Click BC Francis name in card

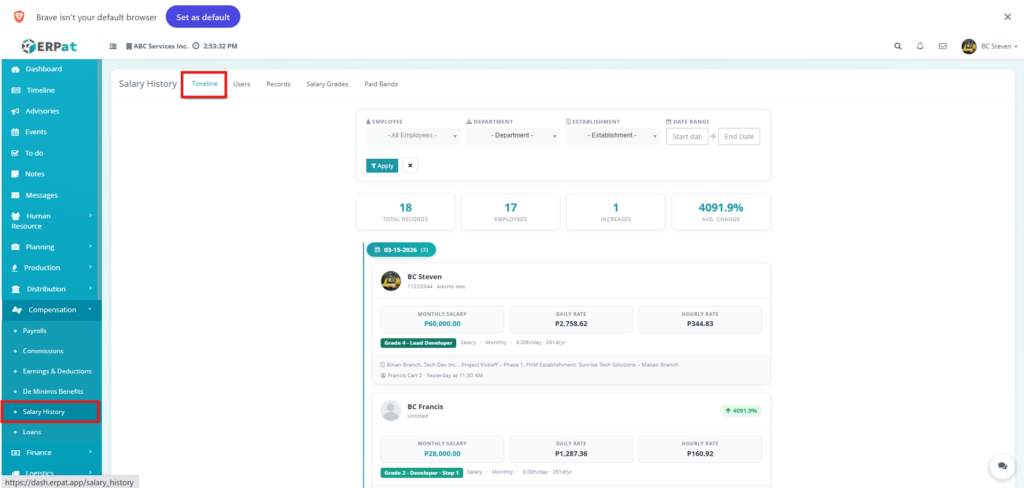(425, 406)
